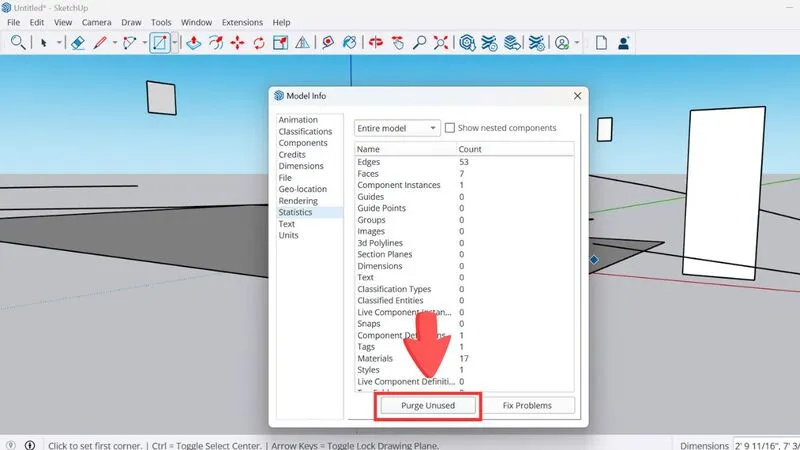Choose the Offset tool
The height and width of the screenshot is (450, 800).
click(x=216, y=43)
